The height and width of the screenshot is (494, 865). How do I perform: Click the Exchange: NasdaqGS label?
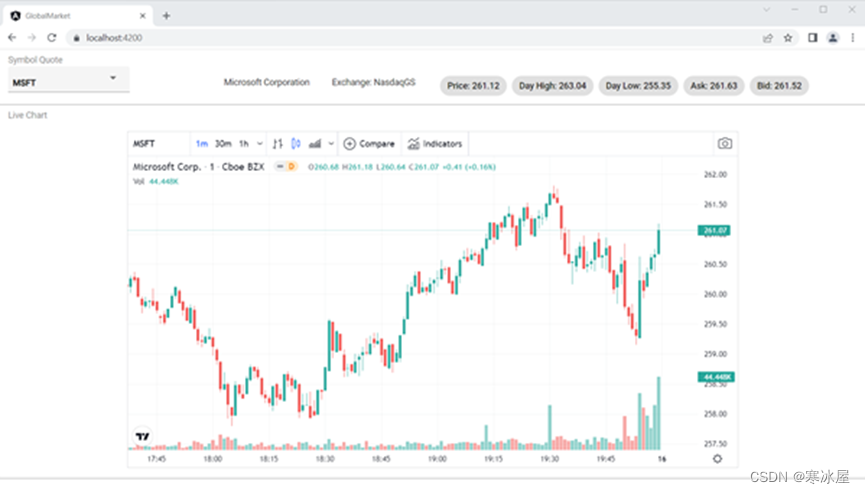[373, 82]
